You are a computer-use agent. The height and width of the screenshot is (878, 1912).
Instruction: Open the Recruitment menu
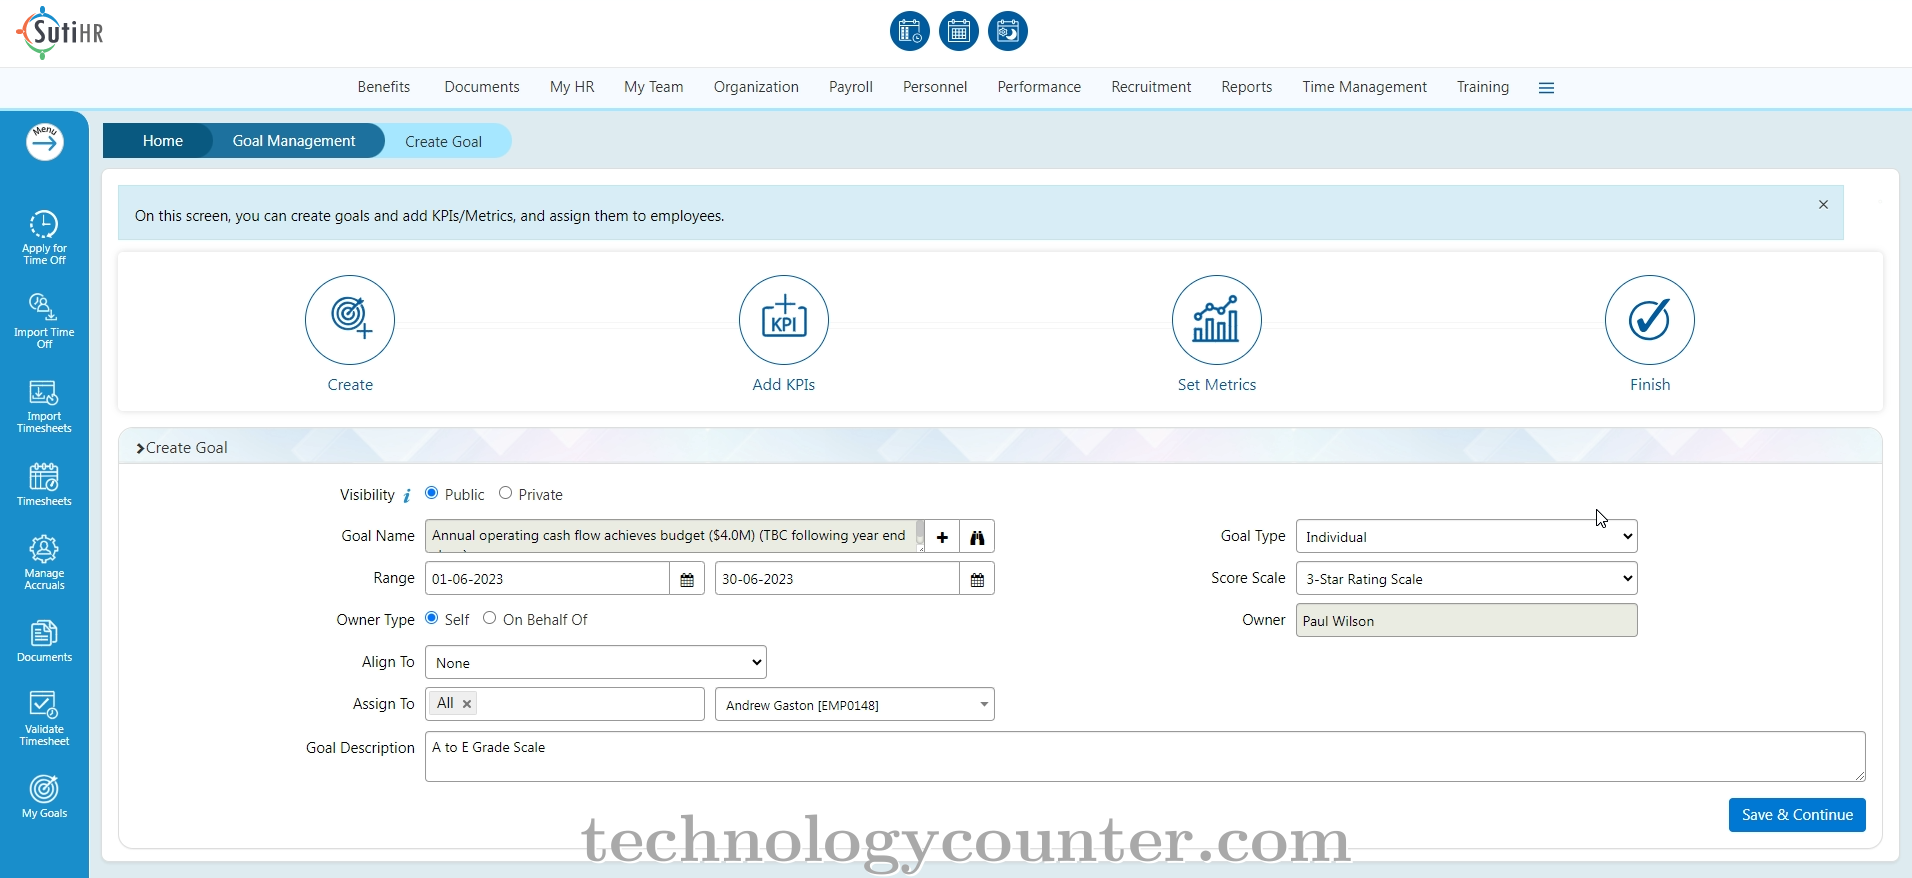1151,87
